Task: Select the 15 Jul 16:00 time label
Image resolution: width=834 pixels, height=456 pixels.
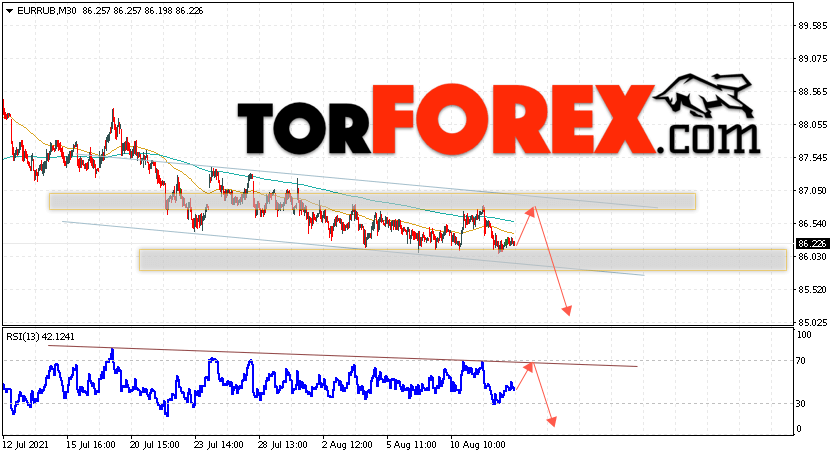Action: point(91,444)
